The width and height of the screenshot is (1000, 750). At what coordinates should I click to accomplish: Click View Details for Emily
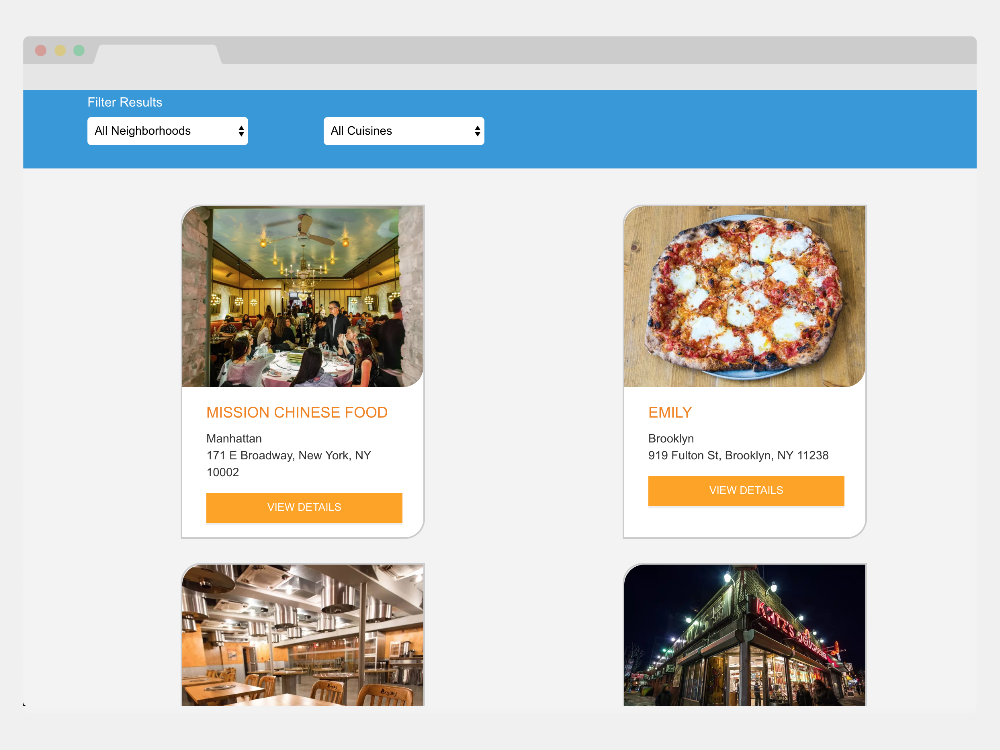click(746, 490)
